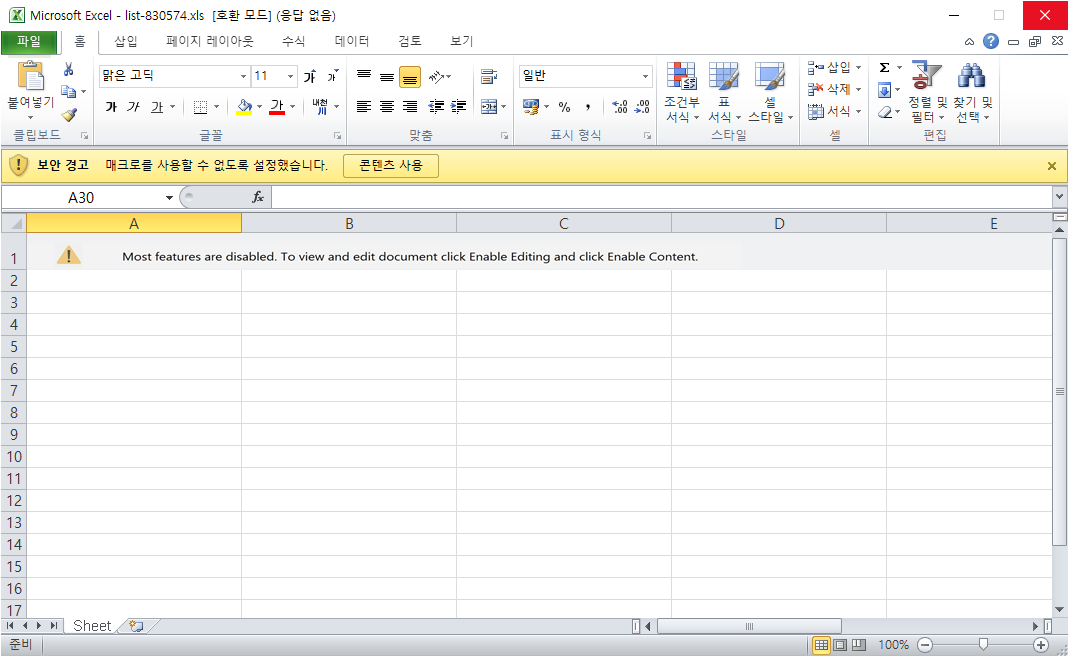The image size is (1069, 657).
Task: Increase indent icon
Action: point(459,107)
